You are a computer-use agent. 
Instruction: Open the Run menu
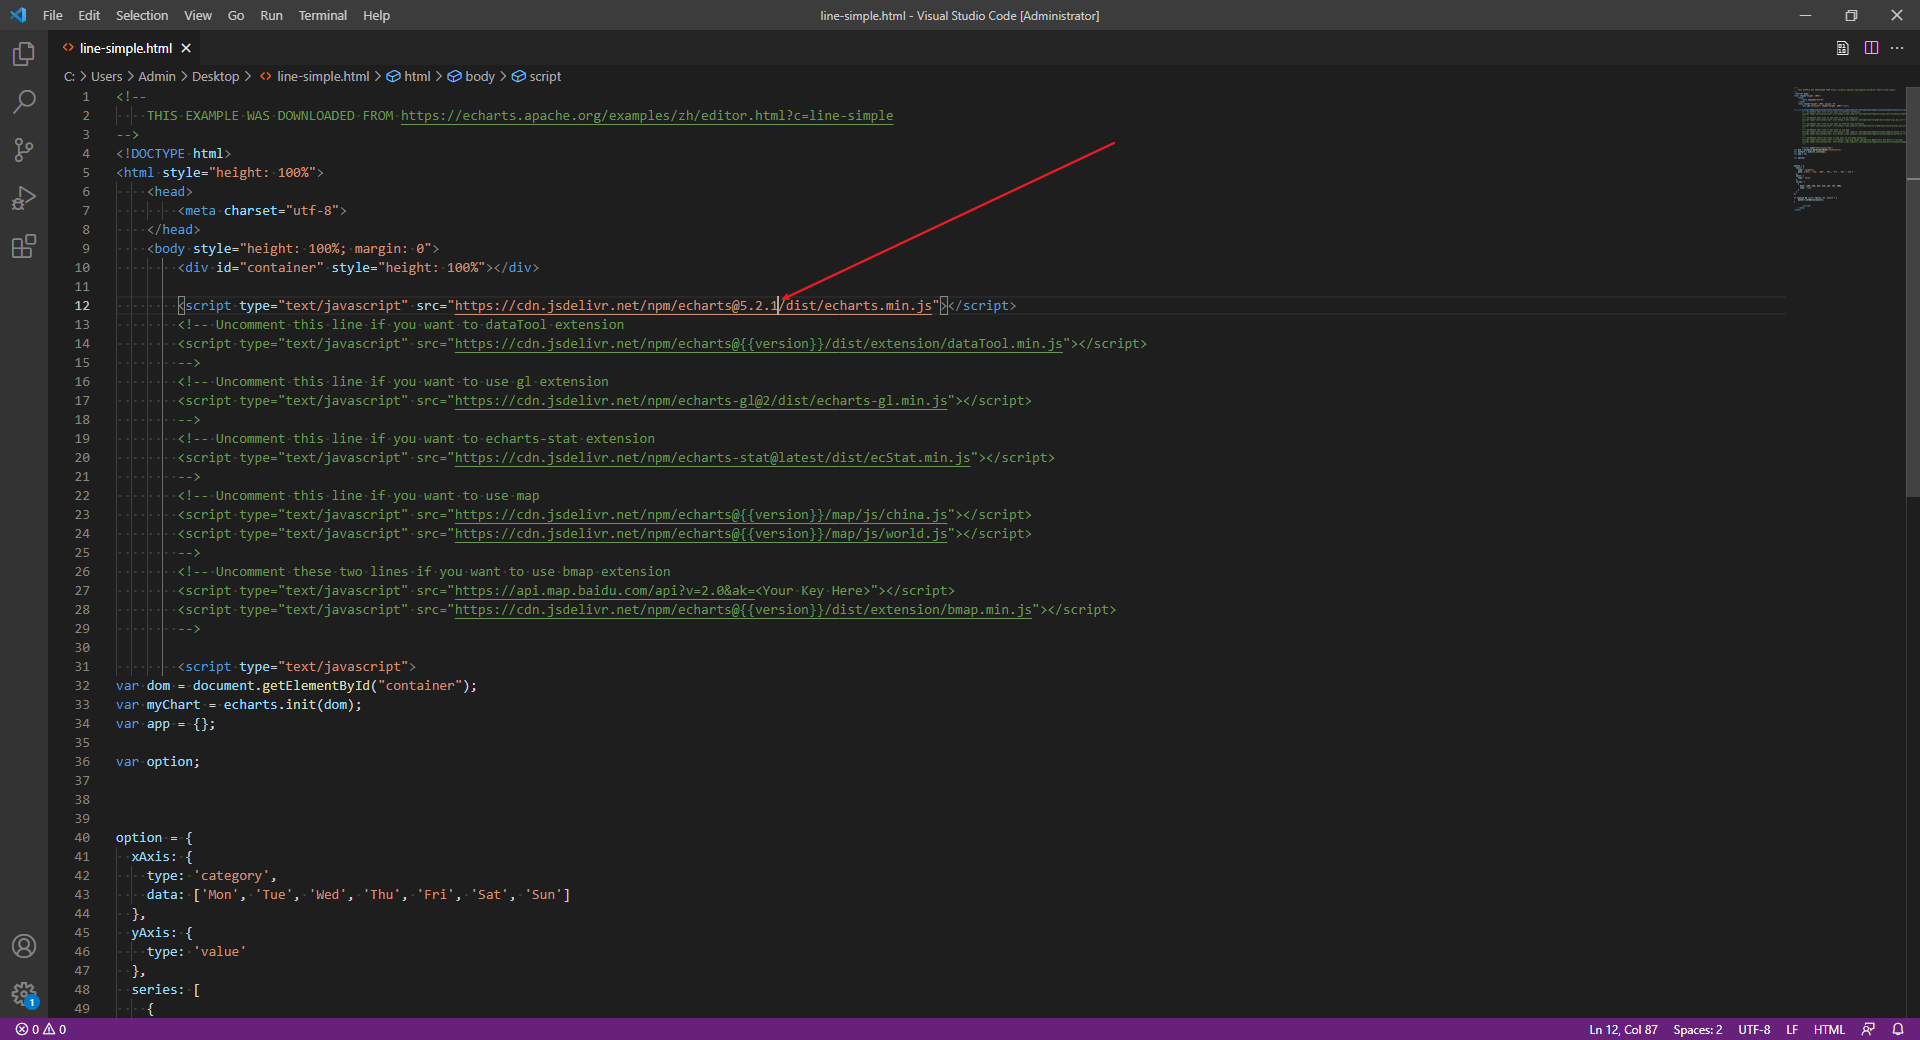(x=271, y=15)
